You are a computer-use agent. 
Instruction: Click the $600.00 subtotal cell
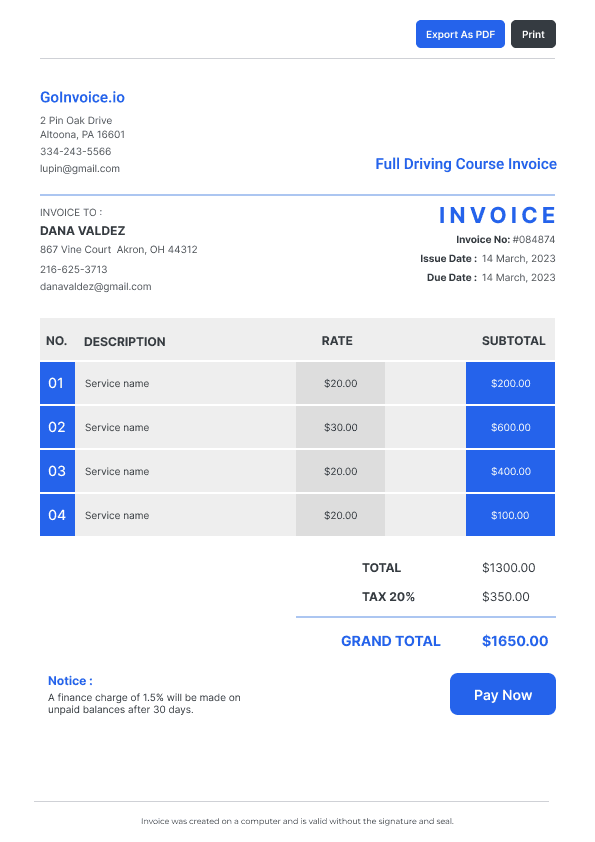pyautogui.click(x=510, y=427)
